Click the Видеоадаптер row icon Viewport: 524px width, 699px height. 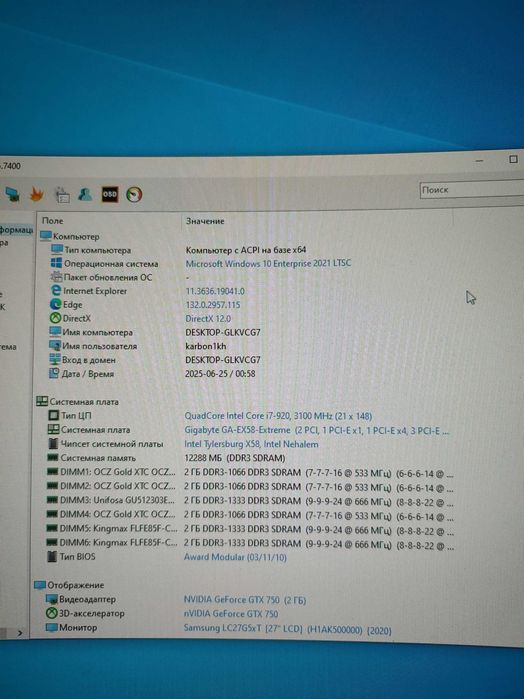(x=52, y=599)
